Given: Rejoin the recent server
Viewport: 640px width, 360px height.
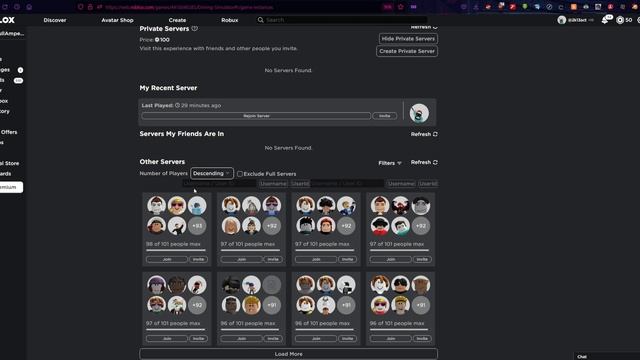Looking at the screenshot, I should 256,116.
